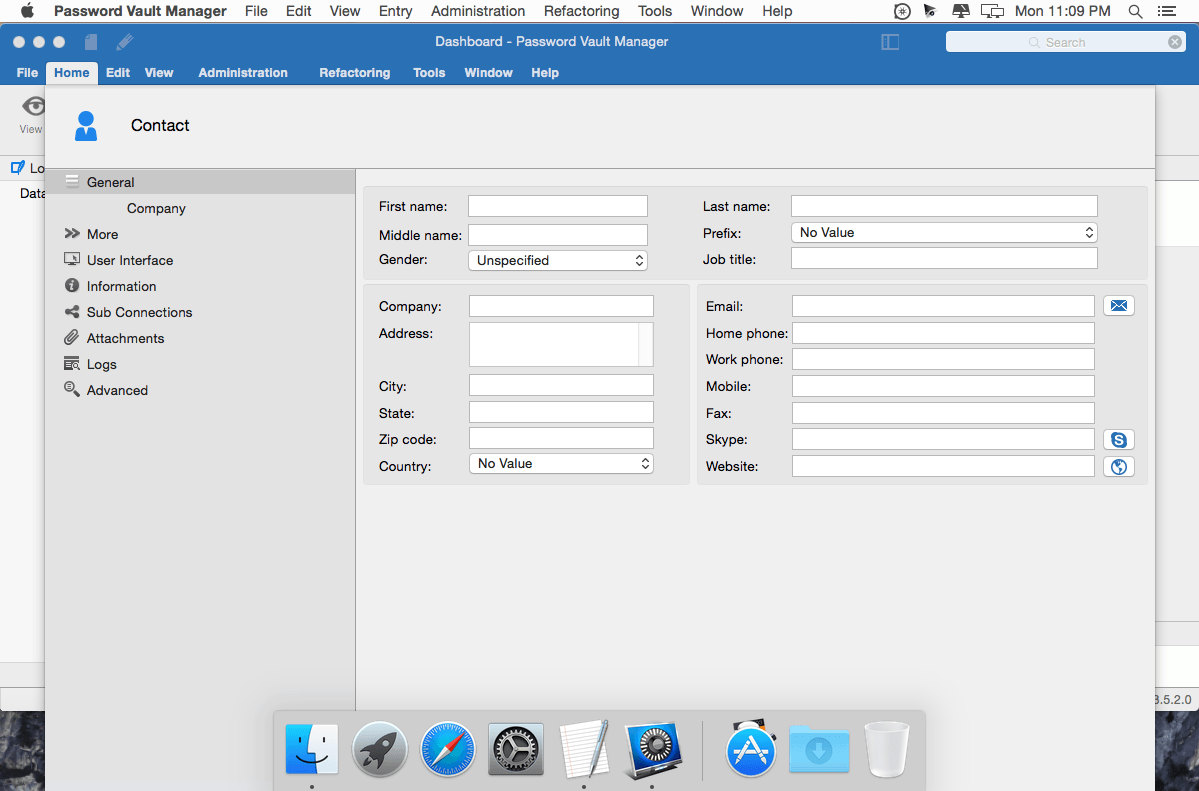This screenshot has width=1199, height=791.
Task: Switch to the Home ribbon tab
Action: 71,72
